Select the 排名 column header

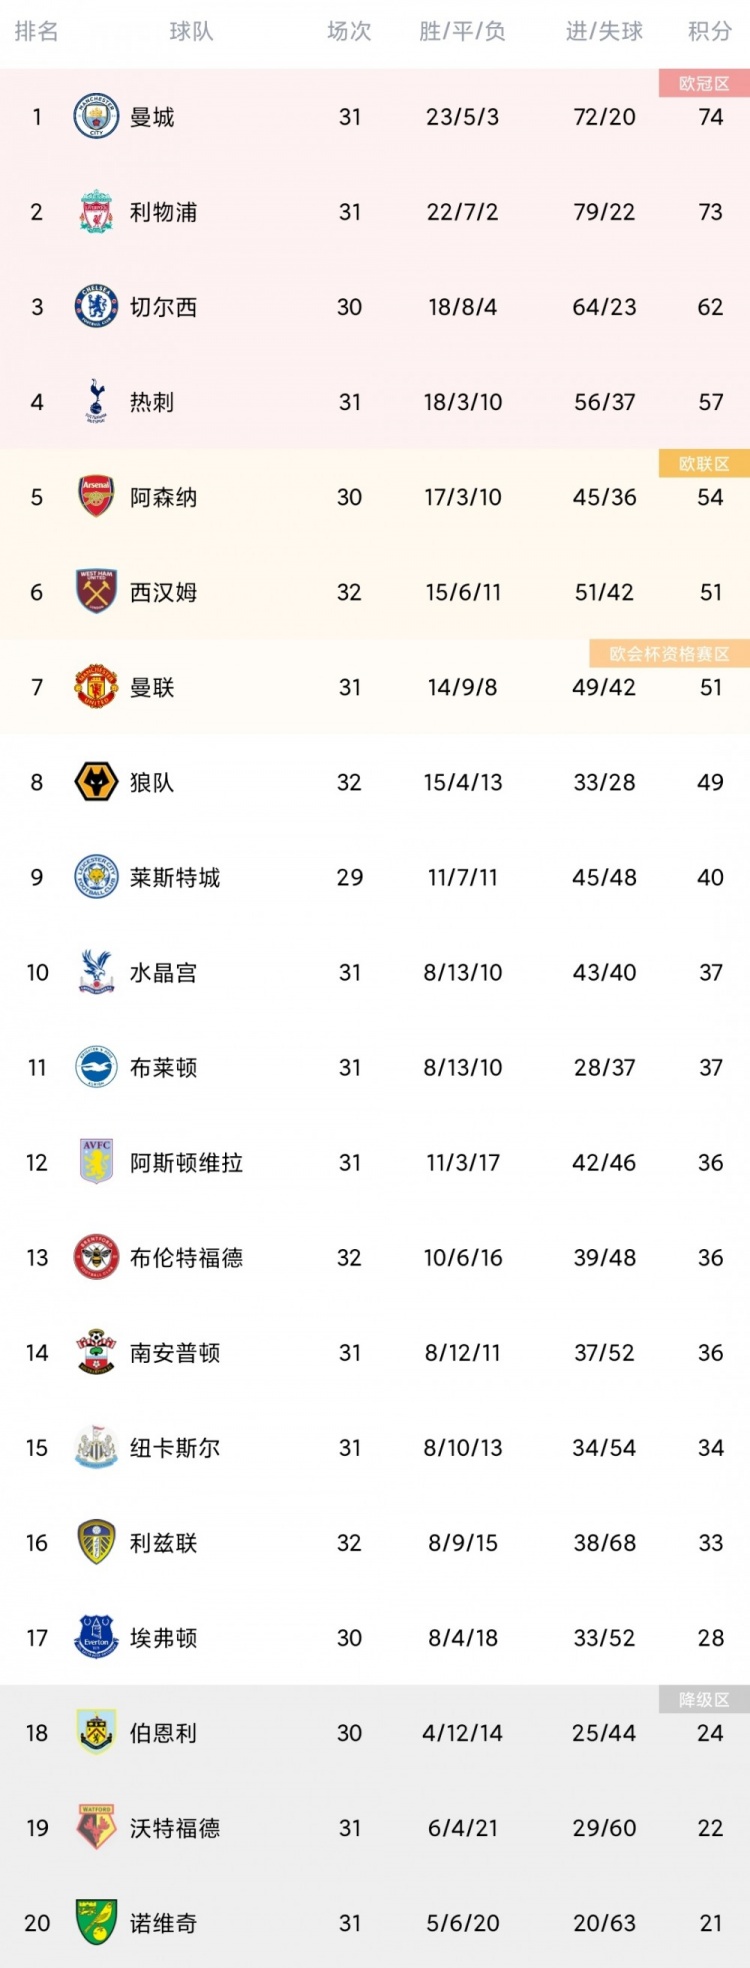[x=37, y=32]
